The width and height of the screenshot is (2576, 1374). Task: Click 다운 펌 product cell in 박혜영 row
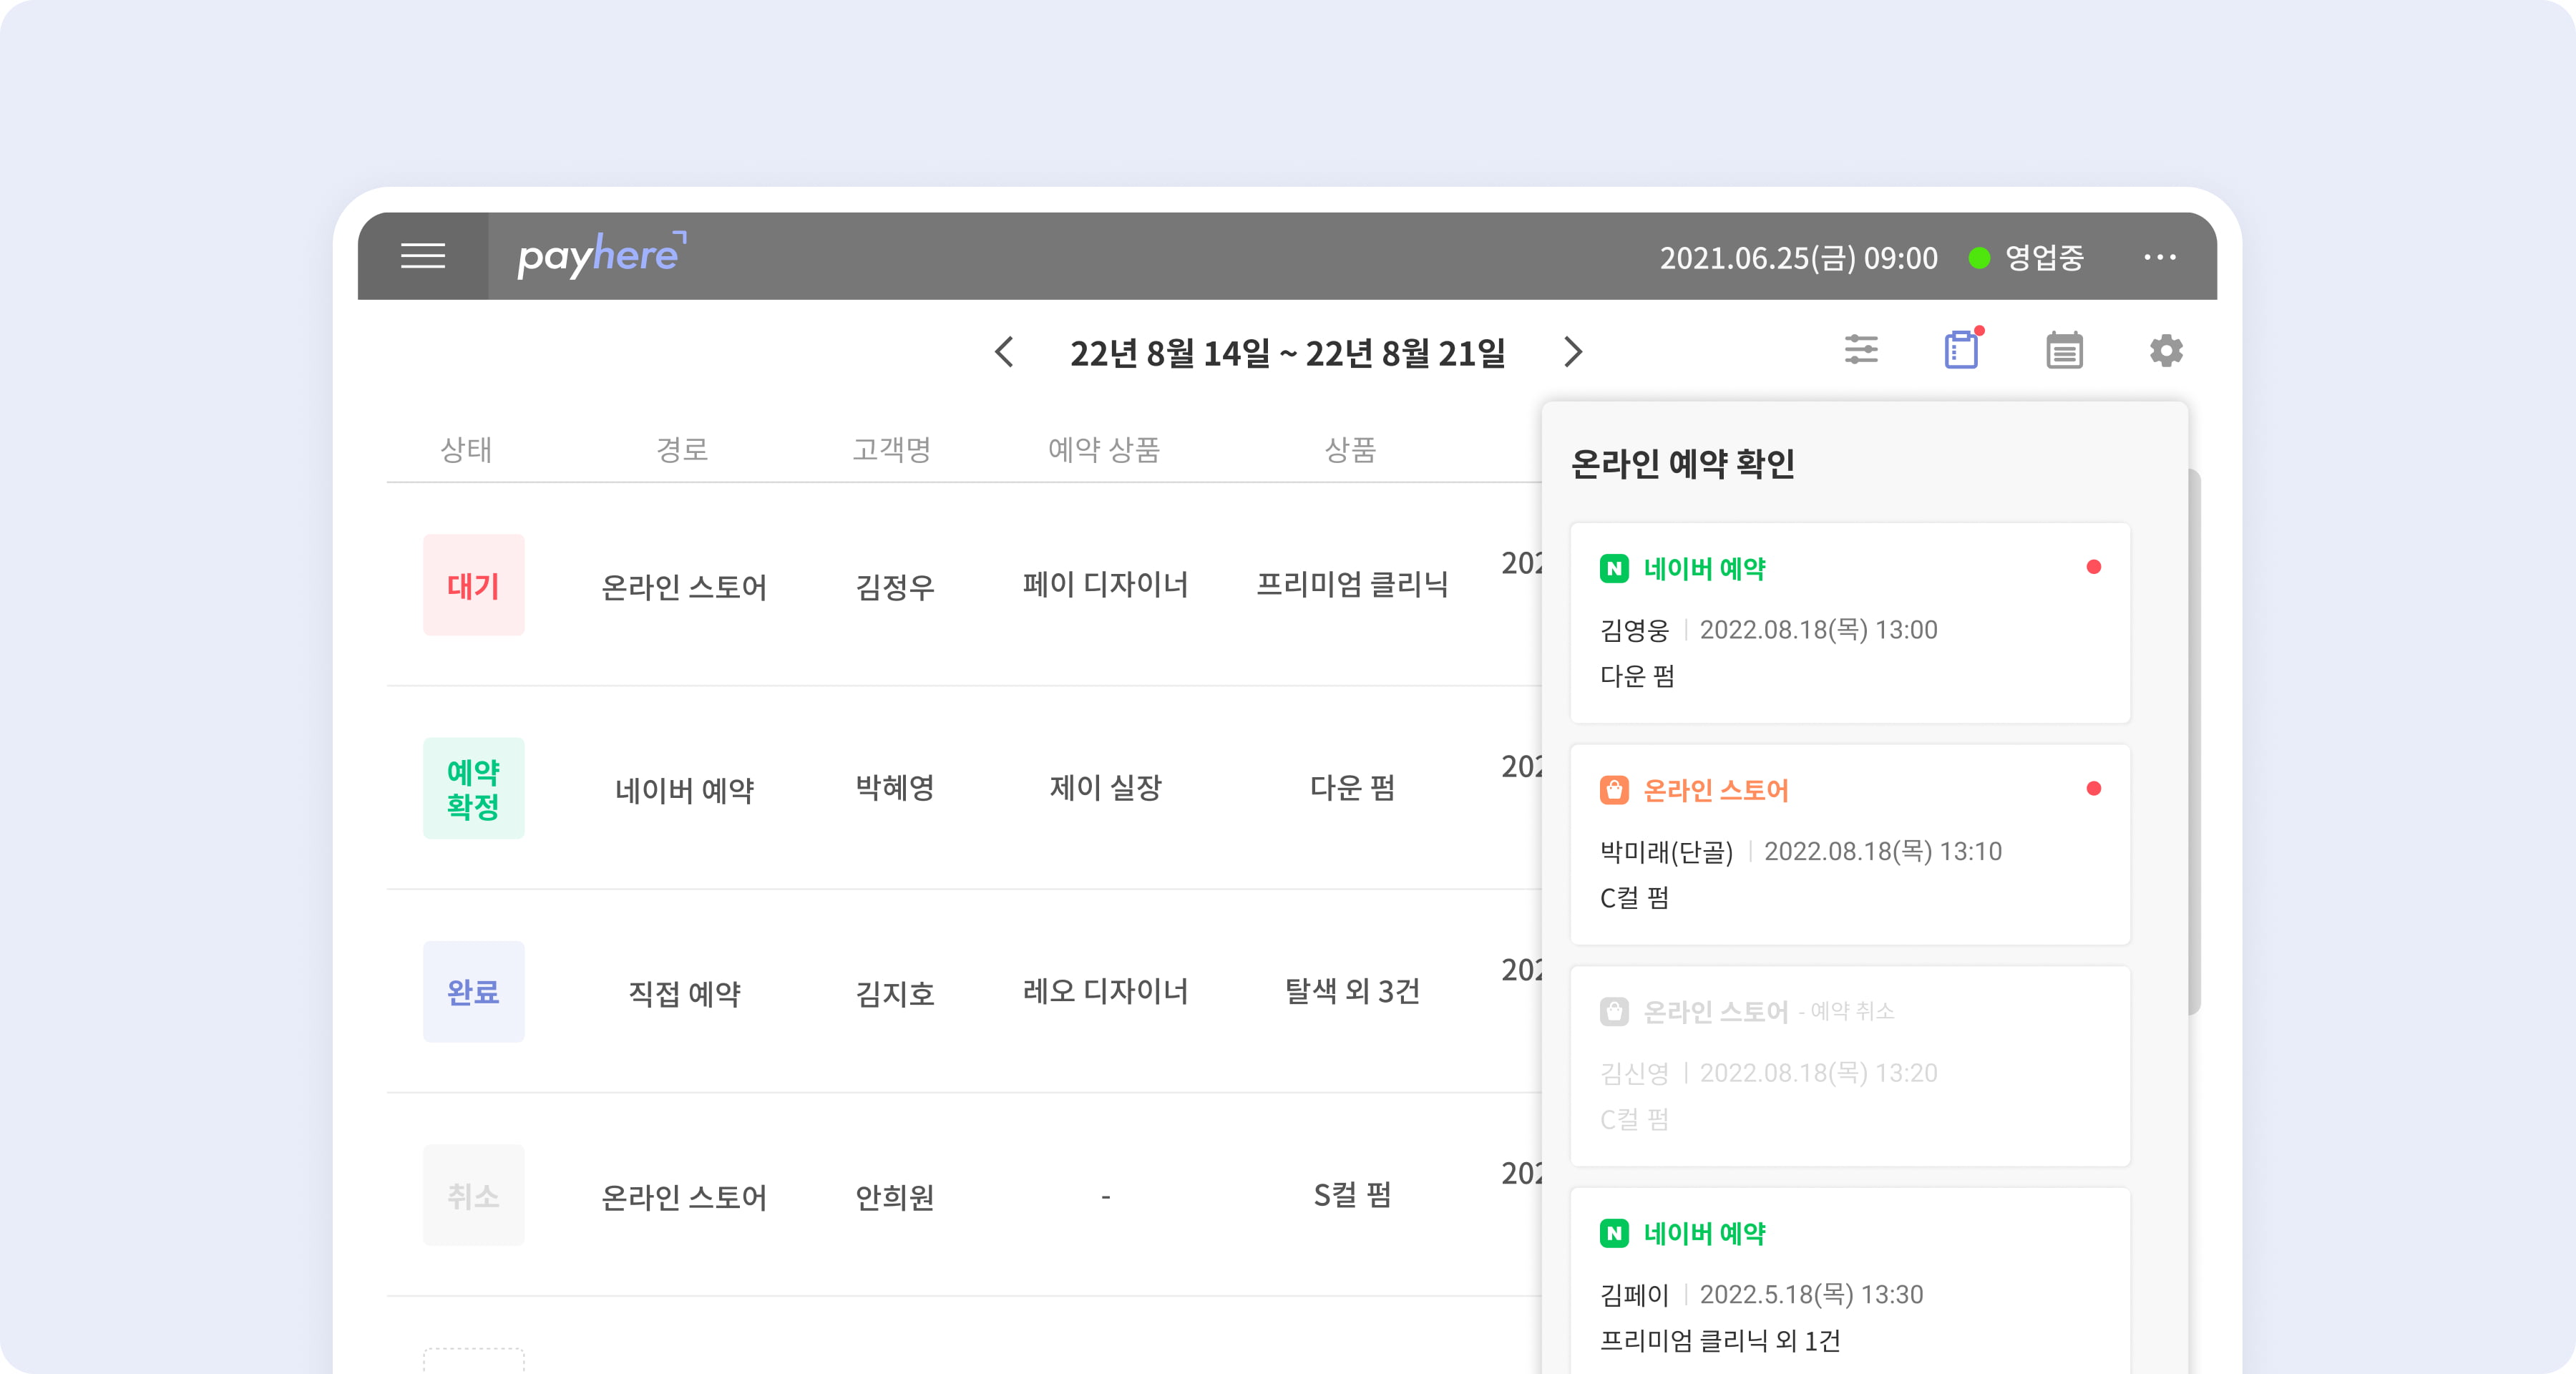tap(1352, 788)
